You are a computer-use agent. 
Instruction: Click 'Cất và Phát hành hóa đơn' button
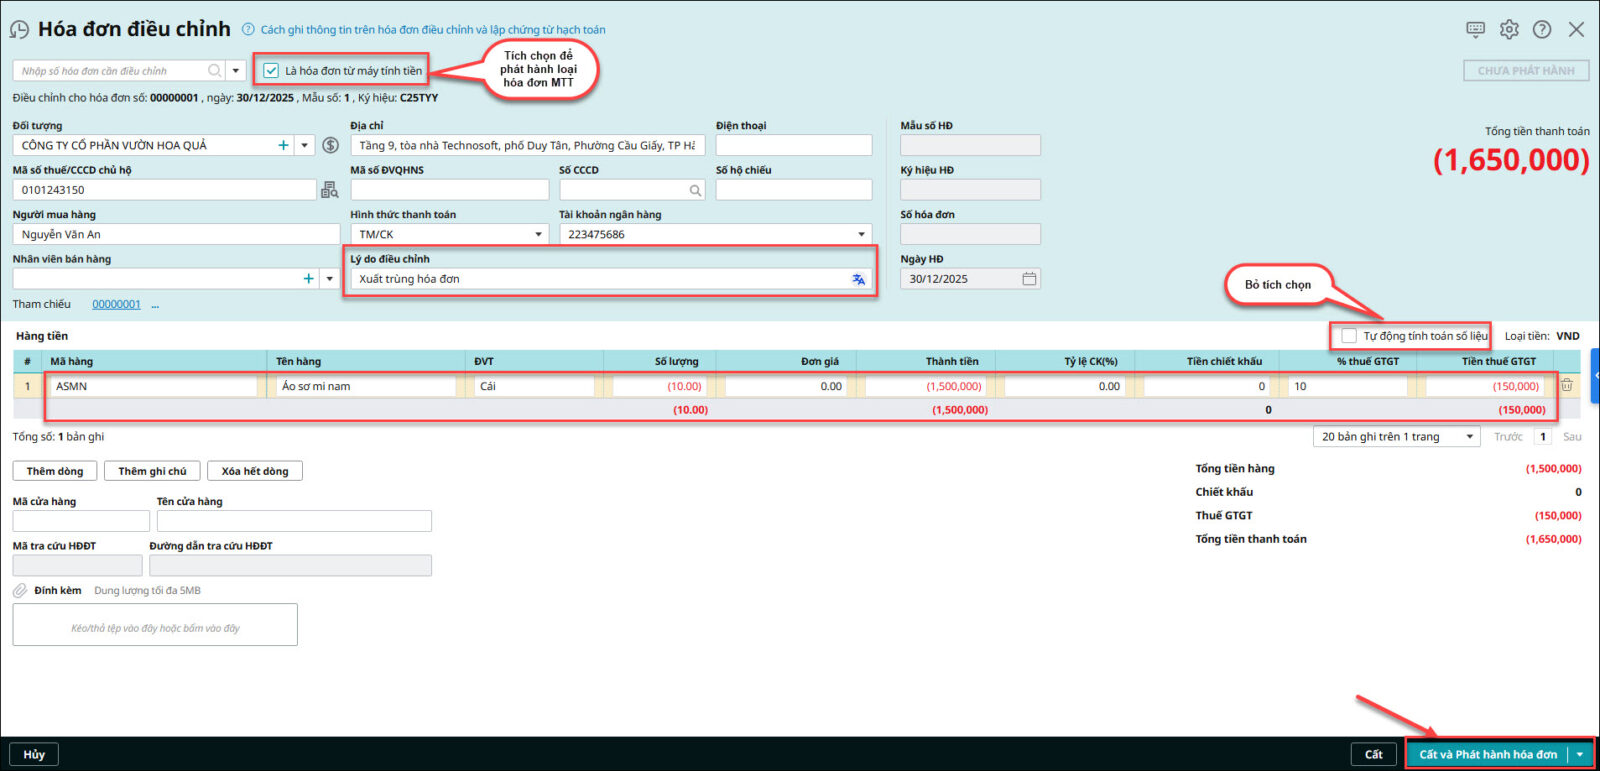1488,754
